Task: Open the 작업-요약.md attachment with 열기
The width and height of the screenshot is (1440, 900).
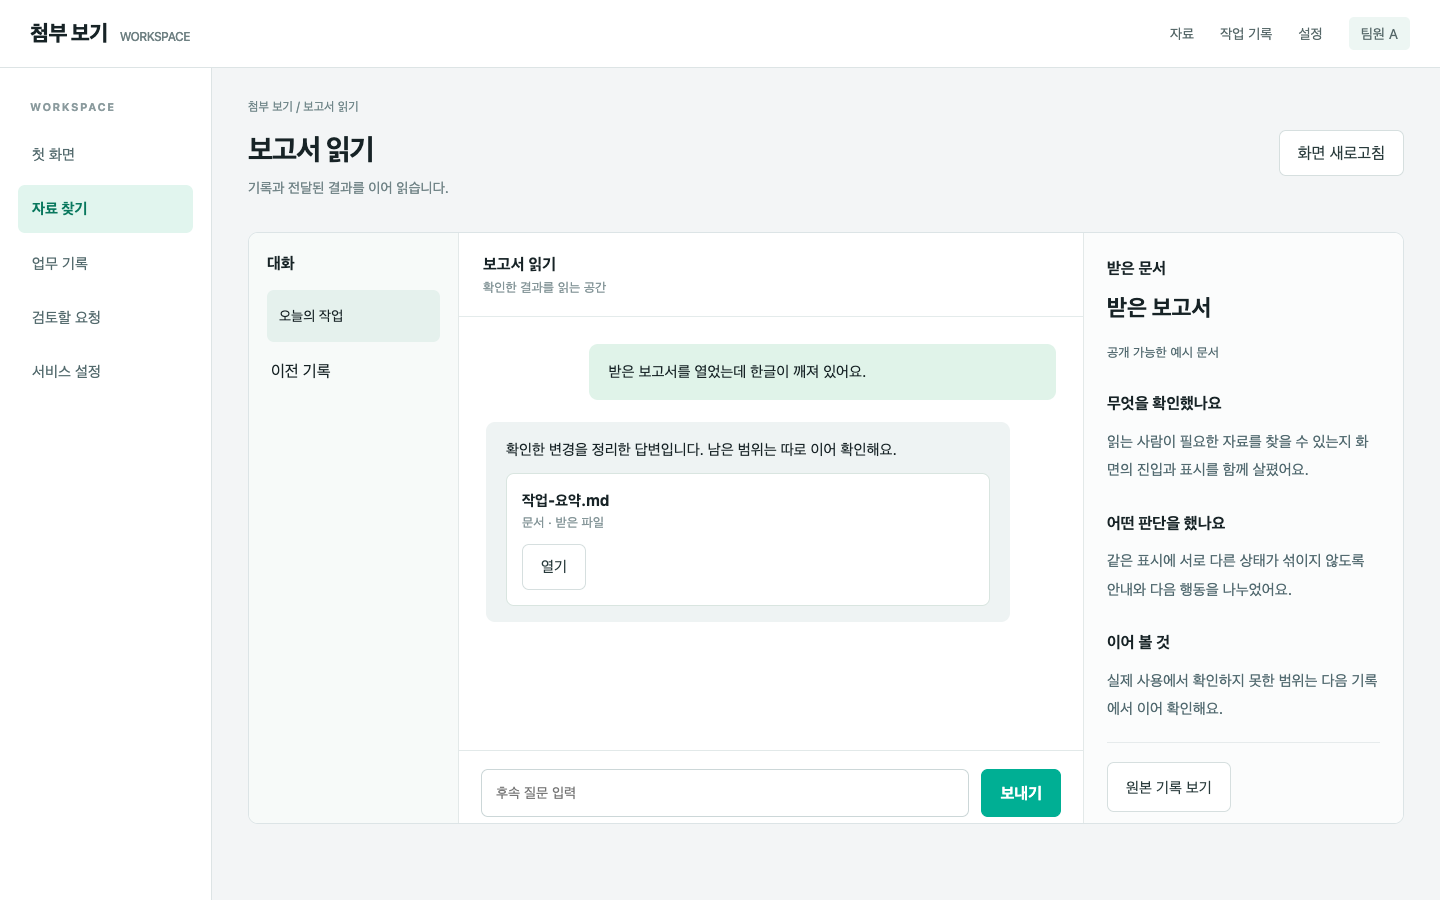Action: click(554, 567)
